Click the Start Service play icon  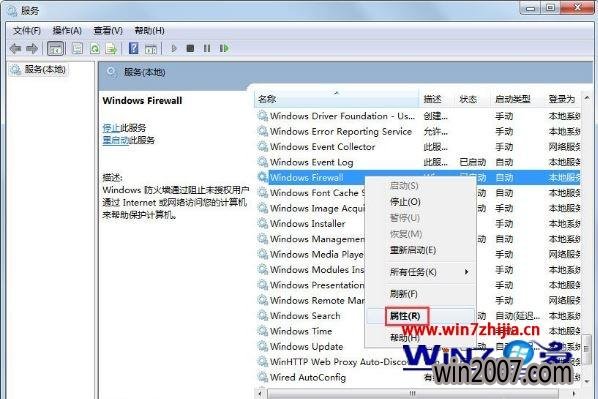[x=174, y=48]
